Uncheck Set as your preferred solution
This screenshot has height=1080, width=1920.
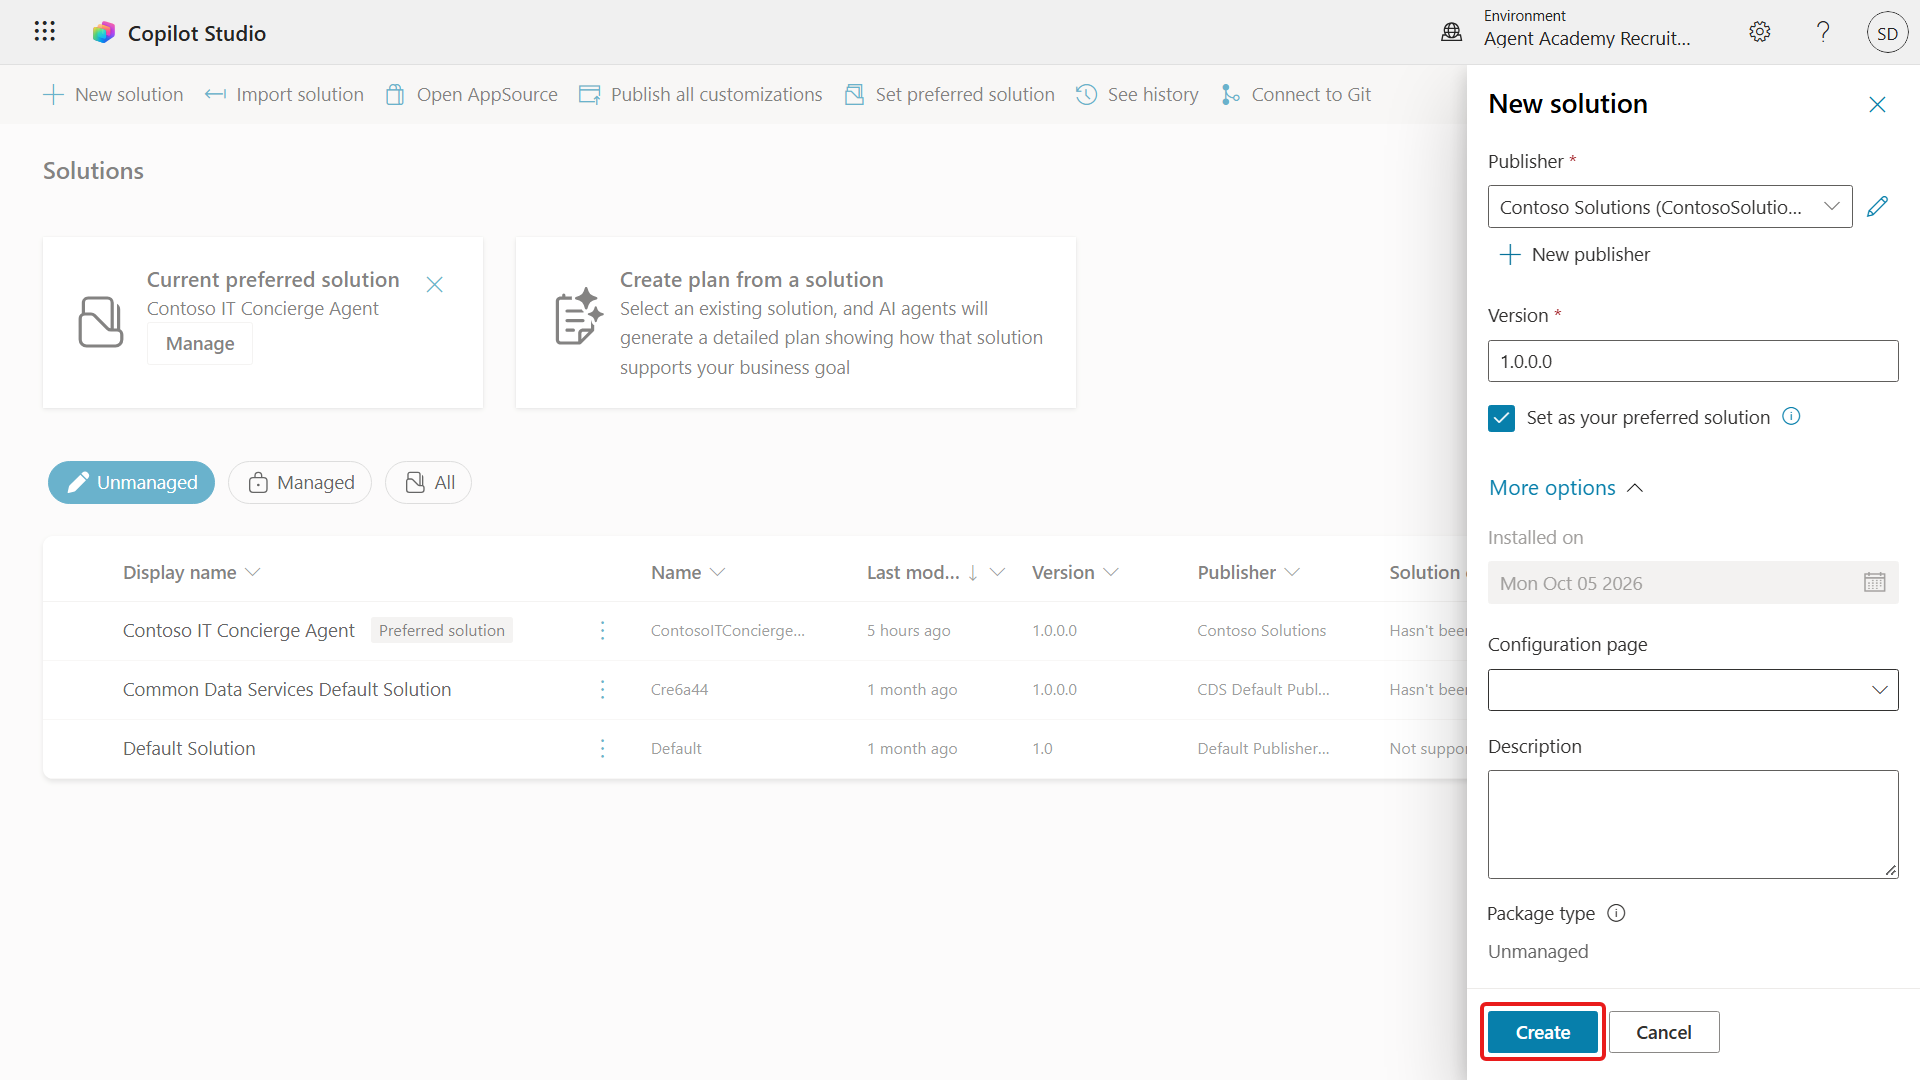point(1501,418)
